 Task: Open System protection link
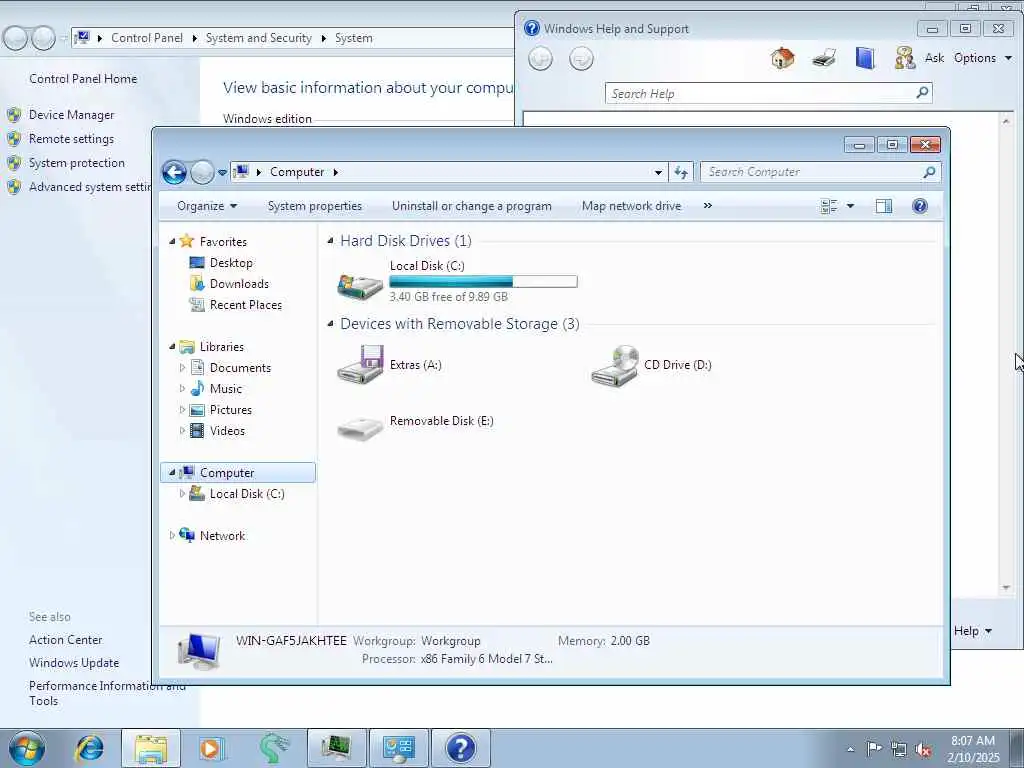76,163
